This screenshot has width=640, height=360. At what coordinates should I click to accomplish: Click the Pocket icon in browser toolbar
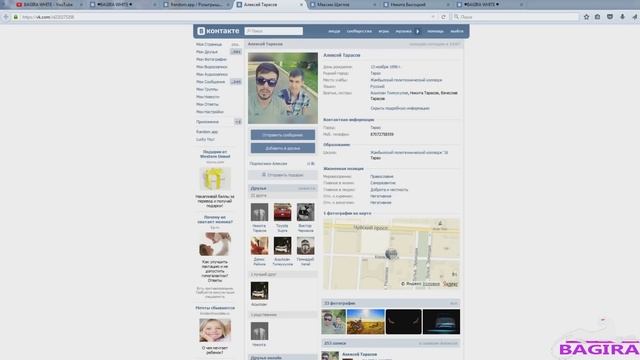tap(610, 17)
